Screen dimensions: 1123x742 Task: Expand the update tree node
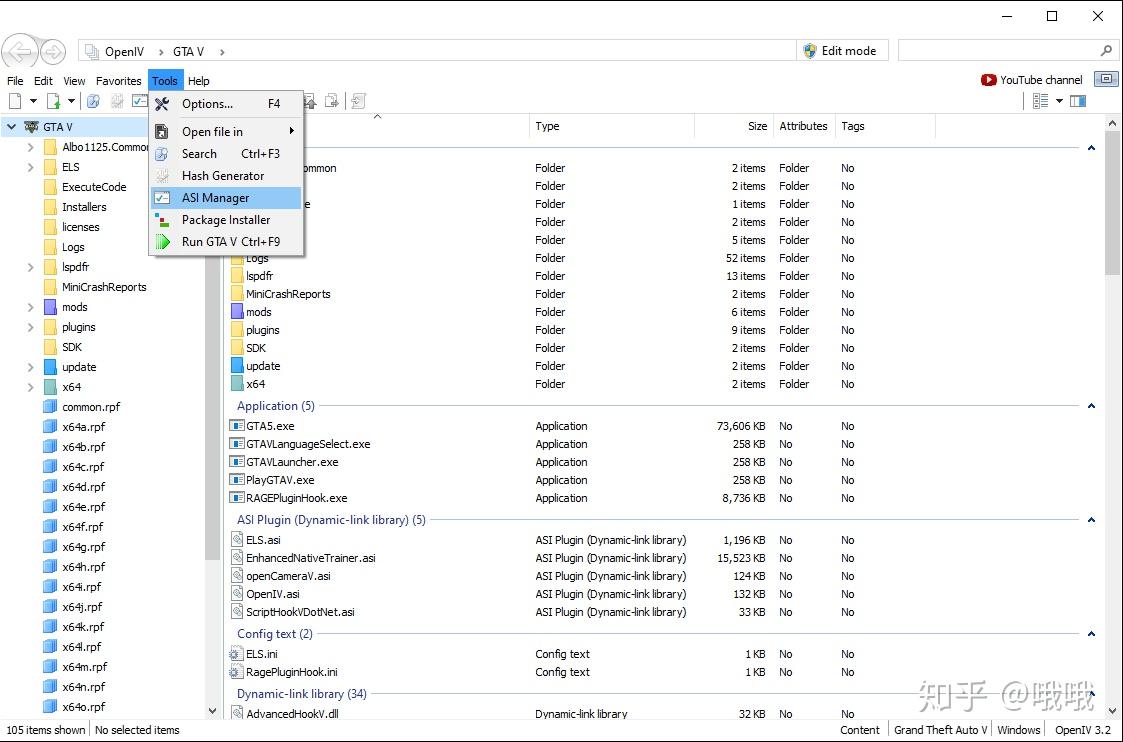coord(30,367)
